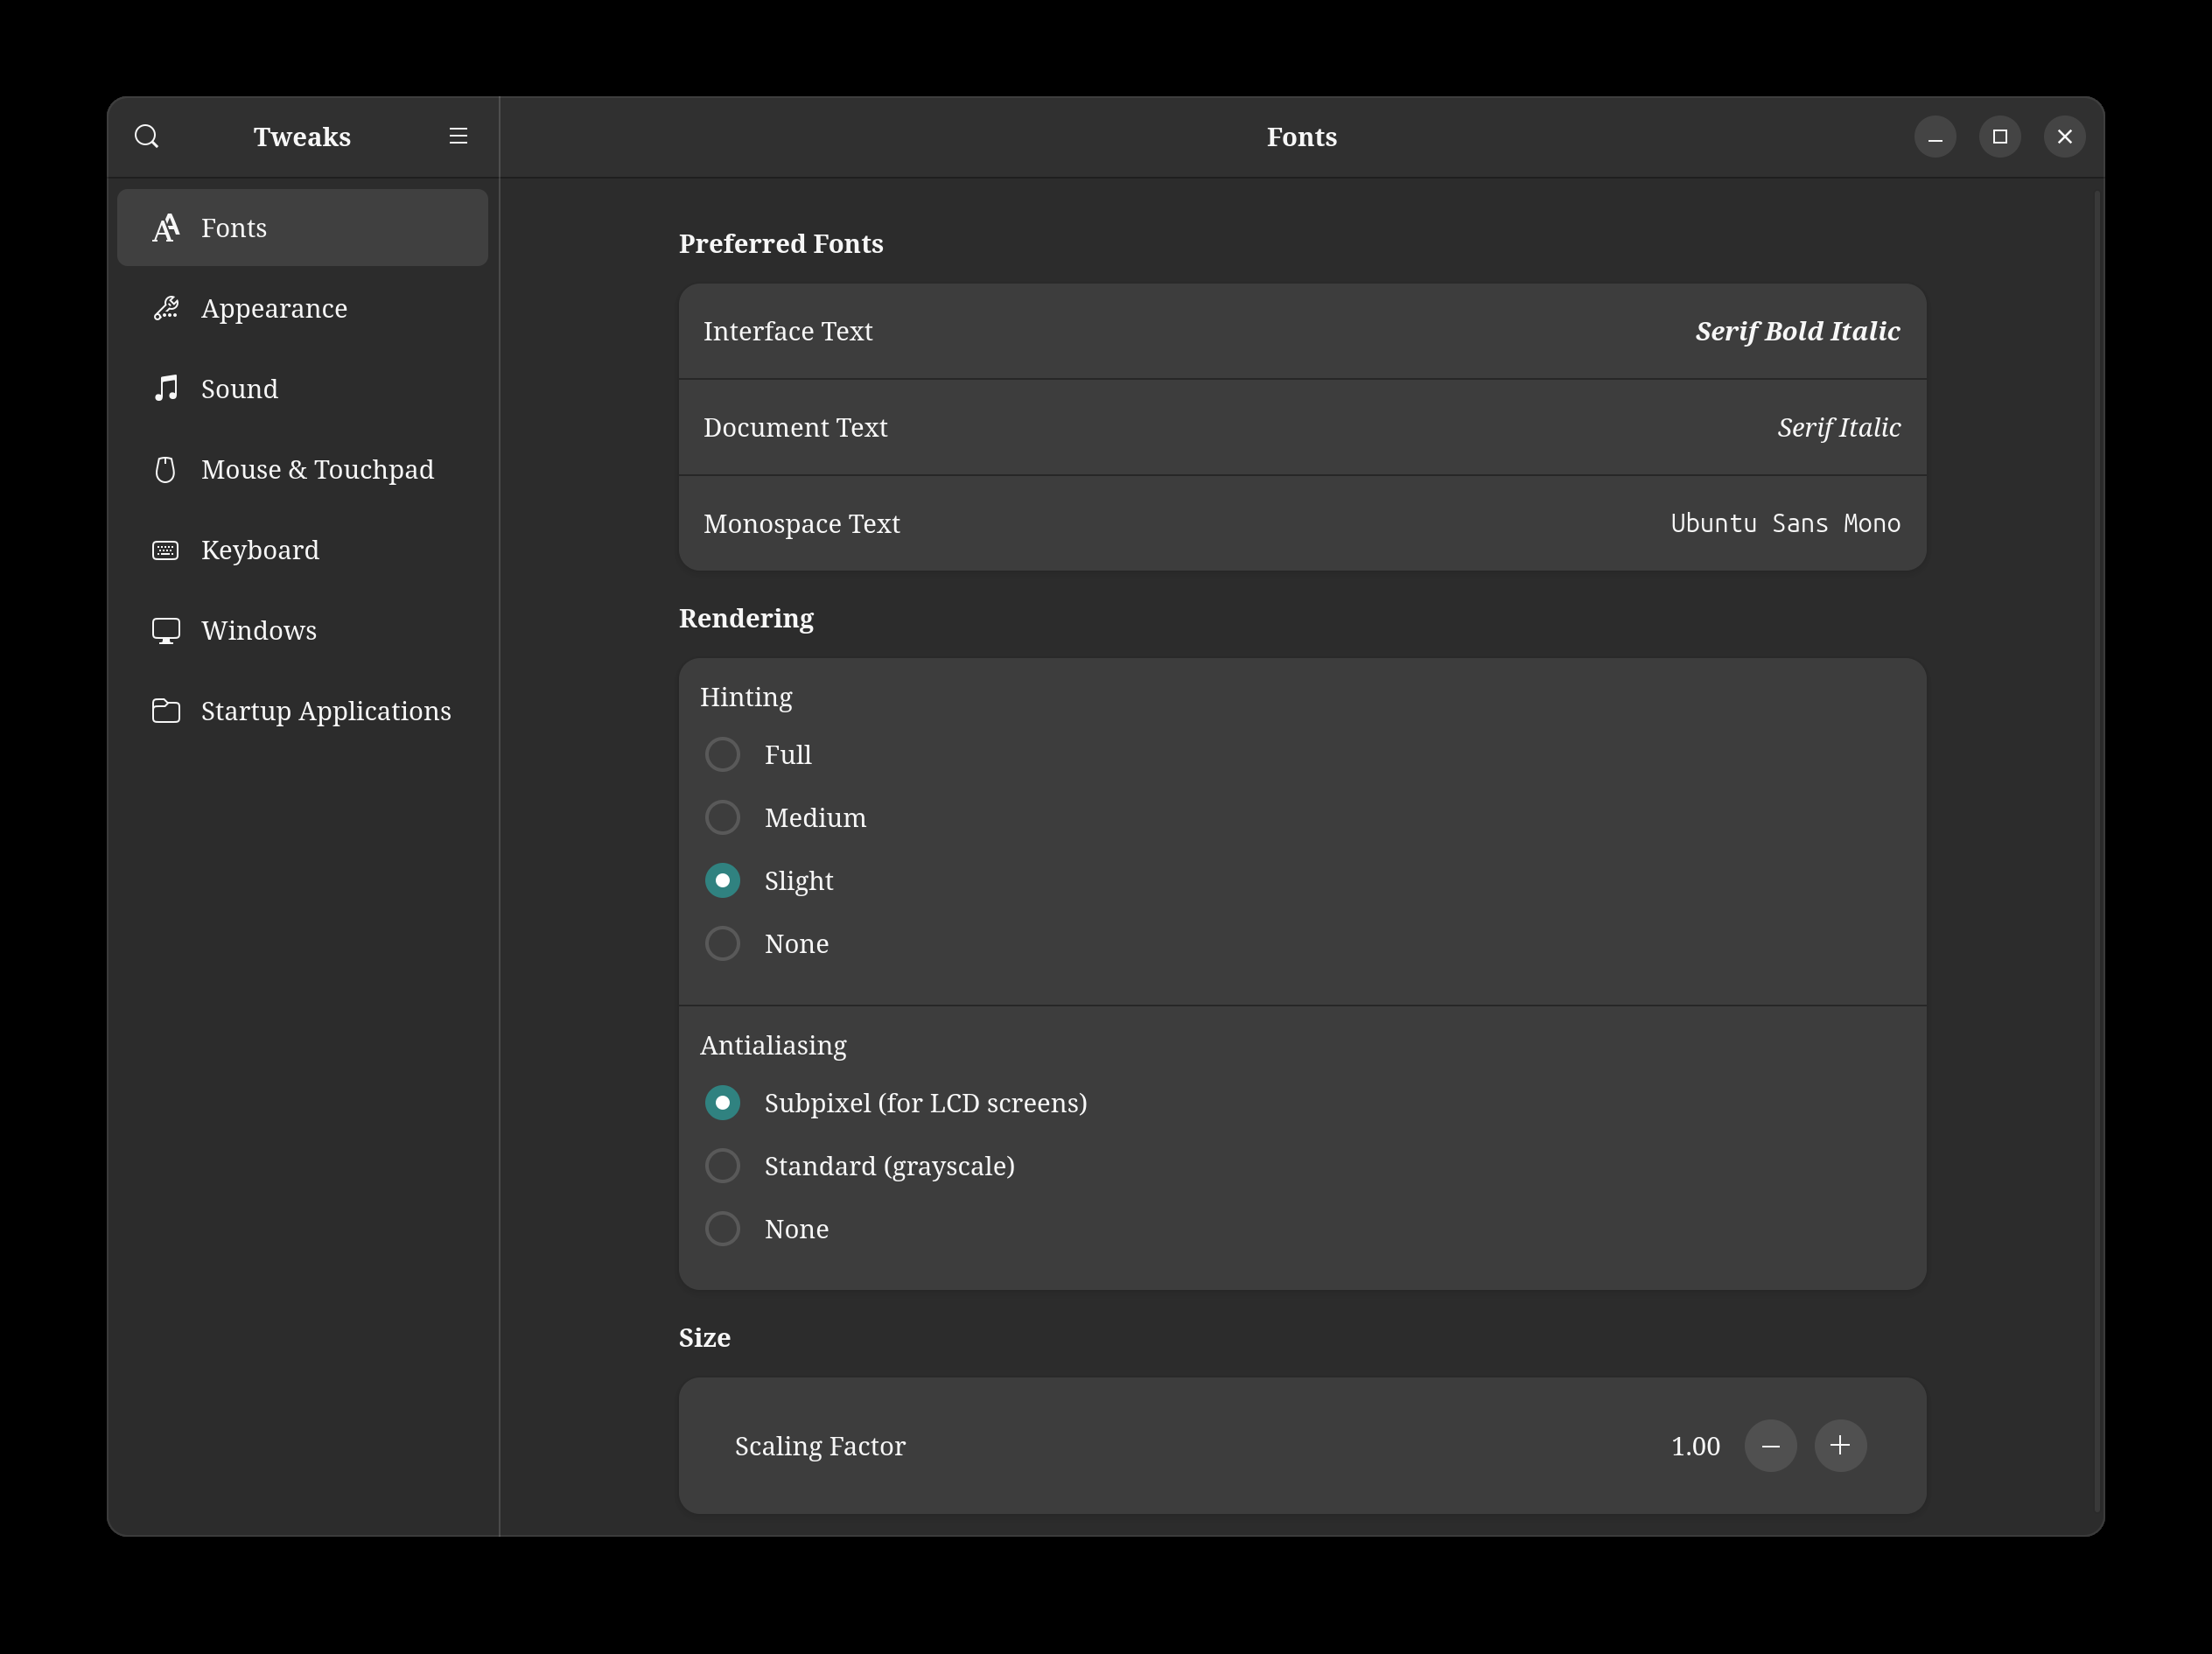The image size is (2212, 1654).
Task: Click the Mouse & Touchpad mouse icon
Action: (x=166, y=469)
